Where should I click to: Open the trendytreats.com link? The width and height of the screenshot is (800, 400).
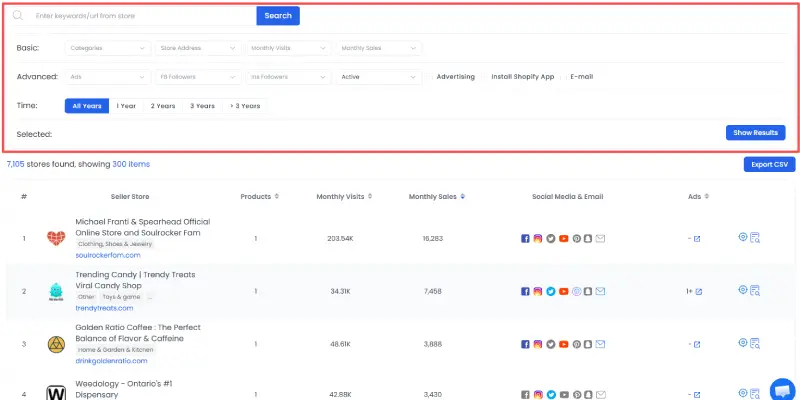[x=104, y=308]
